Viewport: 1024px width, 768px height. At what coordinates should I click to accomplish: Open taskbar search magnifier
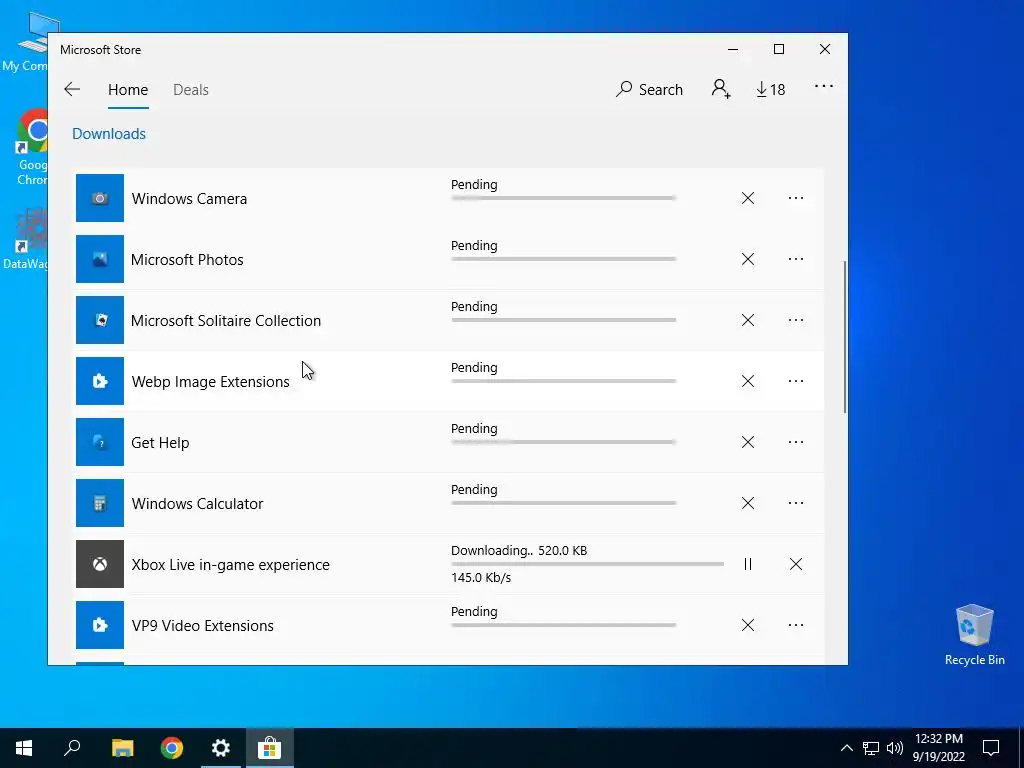coord(72,748)
